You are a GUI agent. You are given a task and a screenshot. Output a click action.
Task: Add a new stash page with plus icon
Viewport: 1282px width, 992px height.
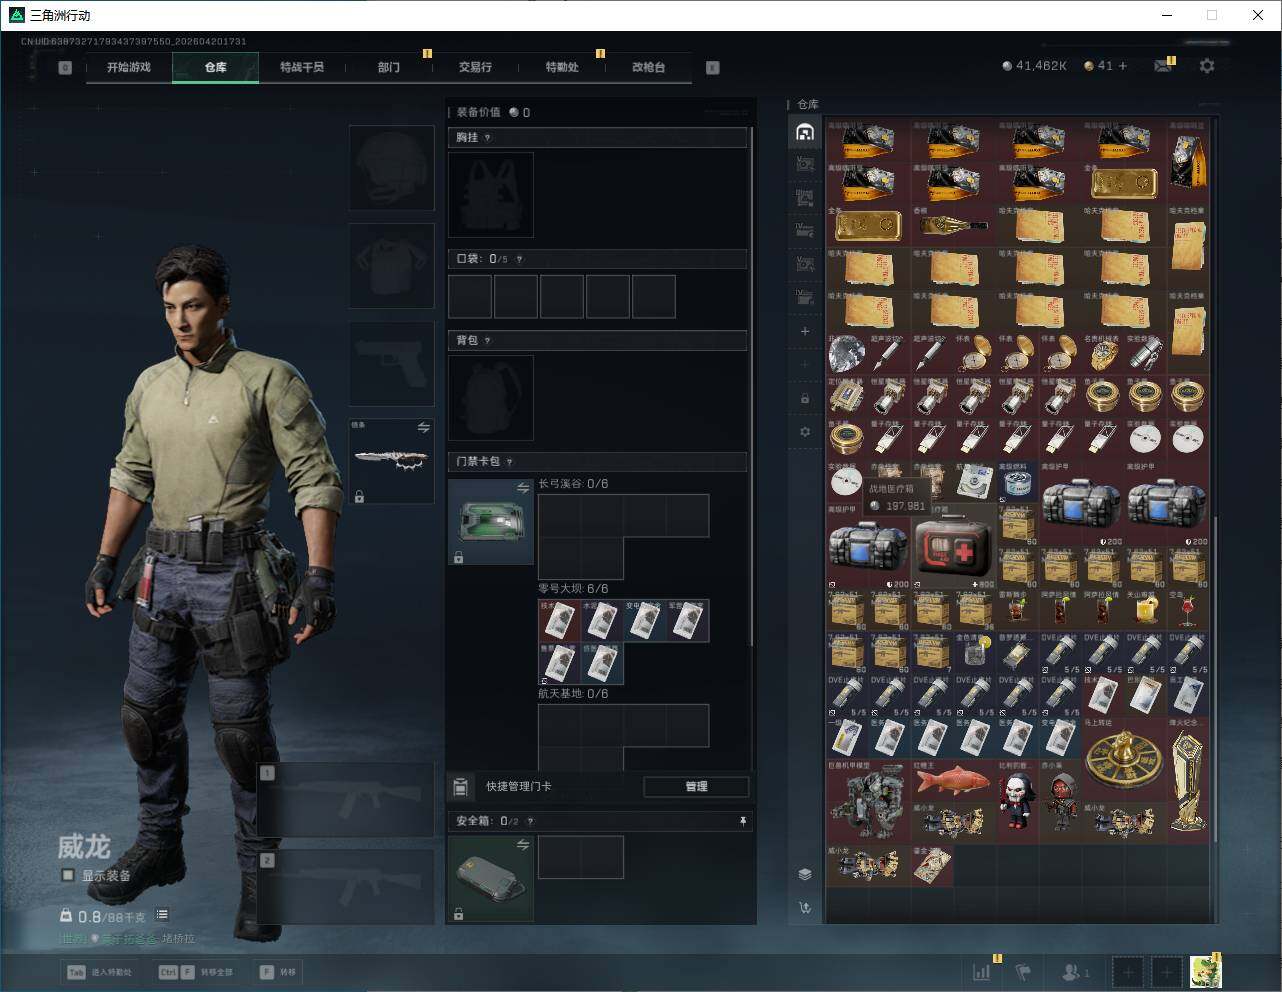pyautogui.click(x=805, y=331)
